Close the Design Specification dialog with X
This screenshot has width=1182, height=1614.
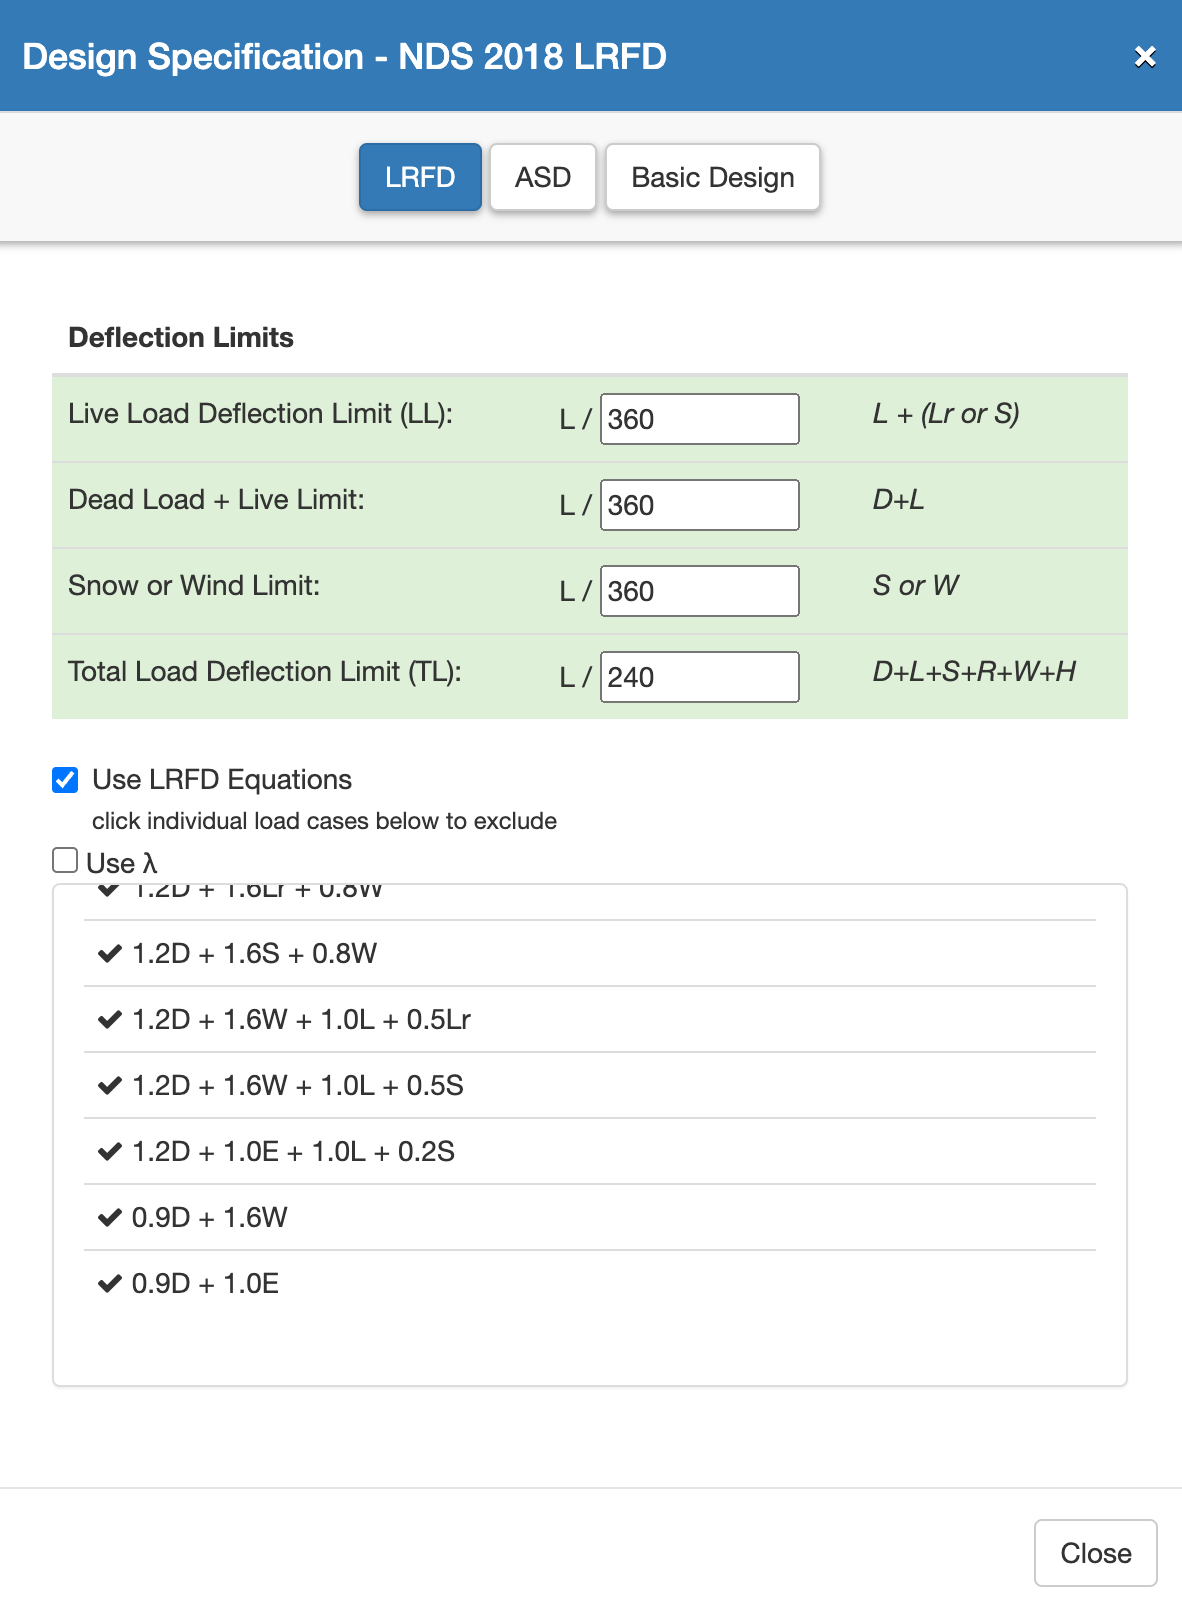click(1145, 57)
